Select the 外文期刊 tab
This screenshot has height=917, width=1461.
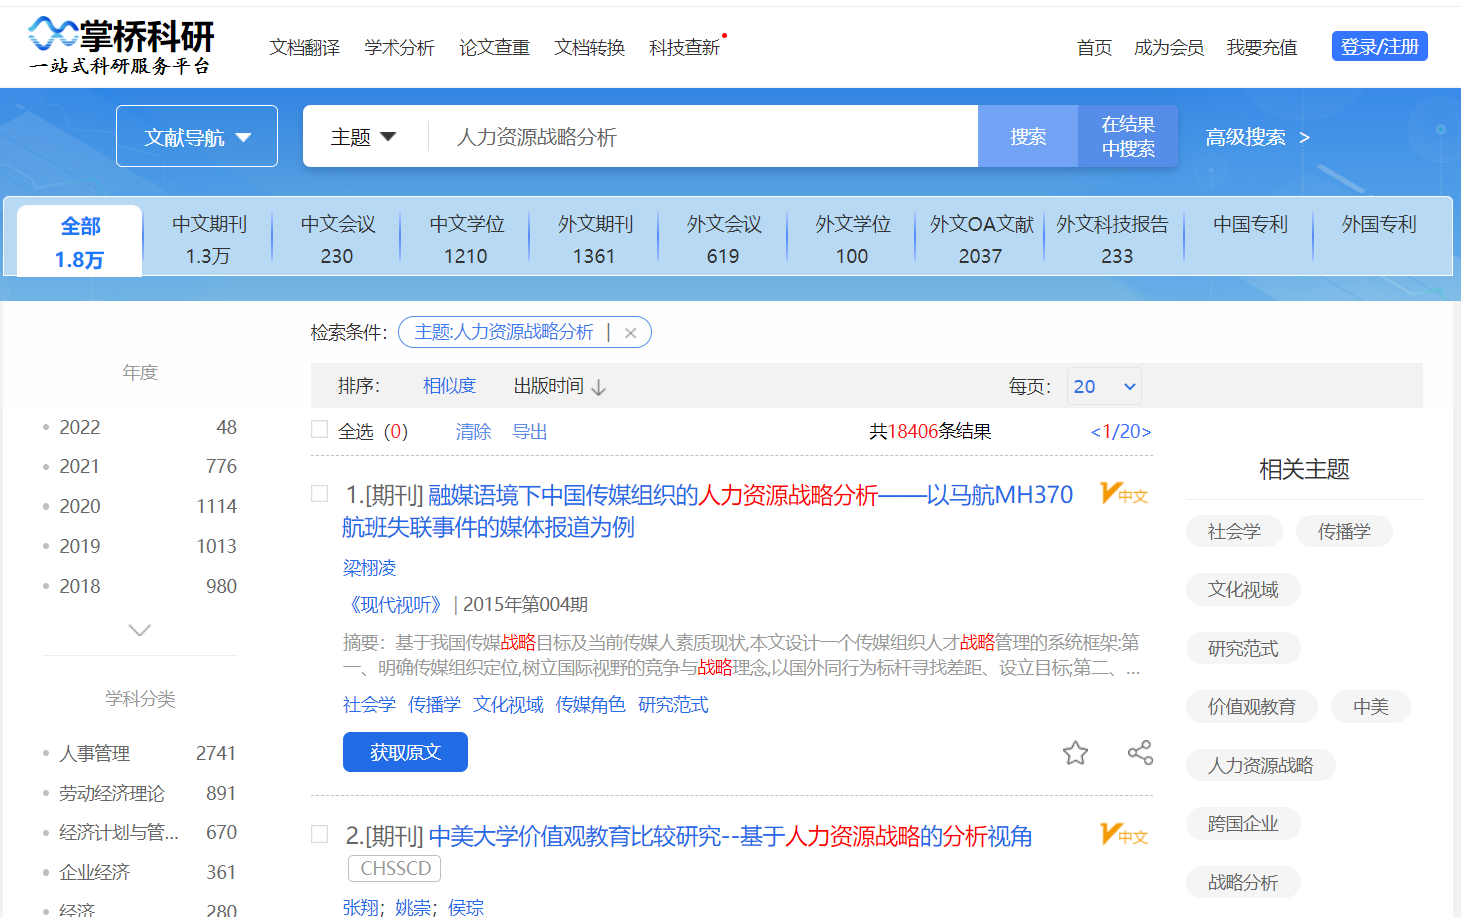tap(595, 240)
